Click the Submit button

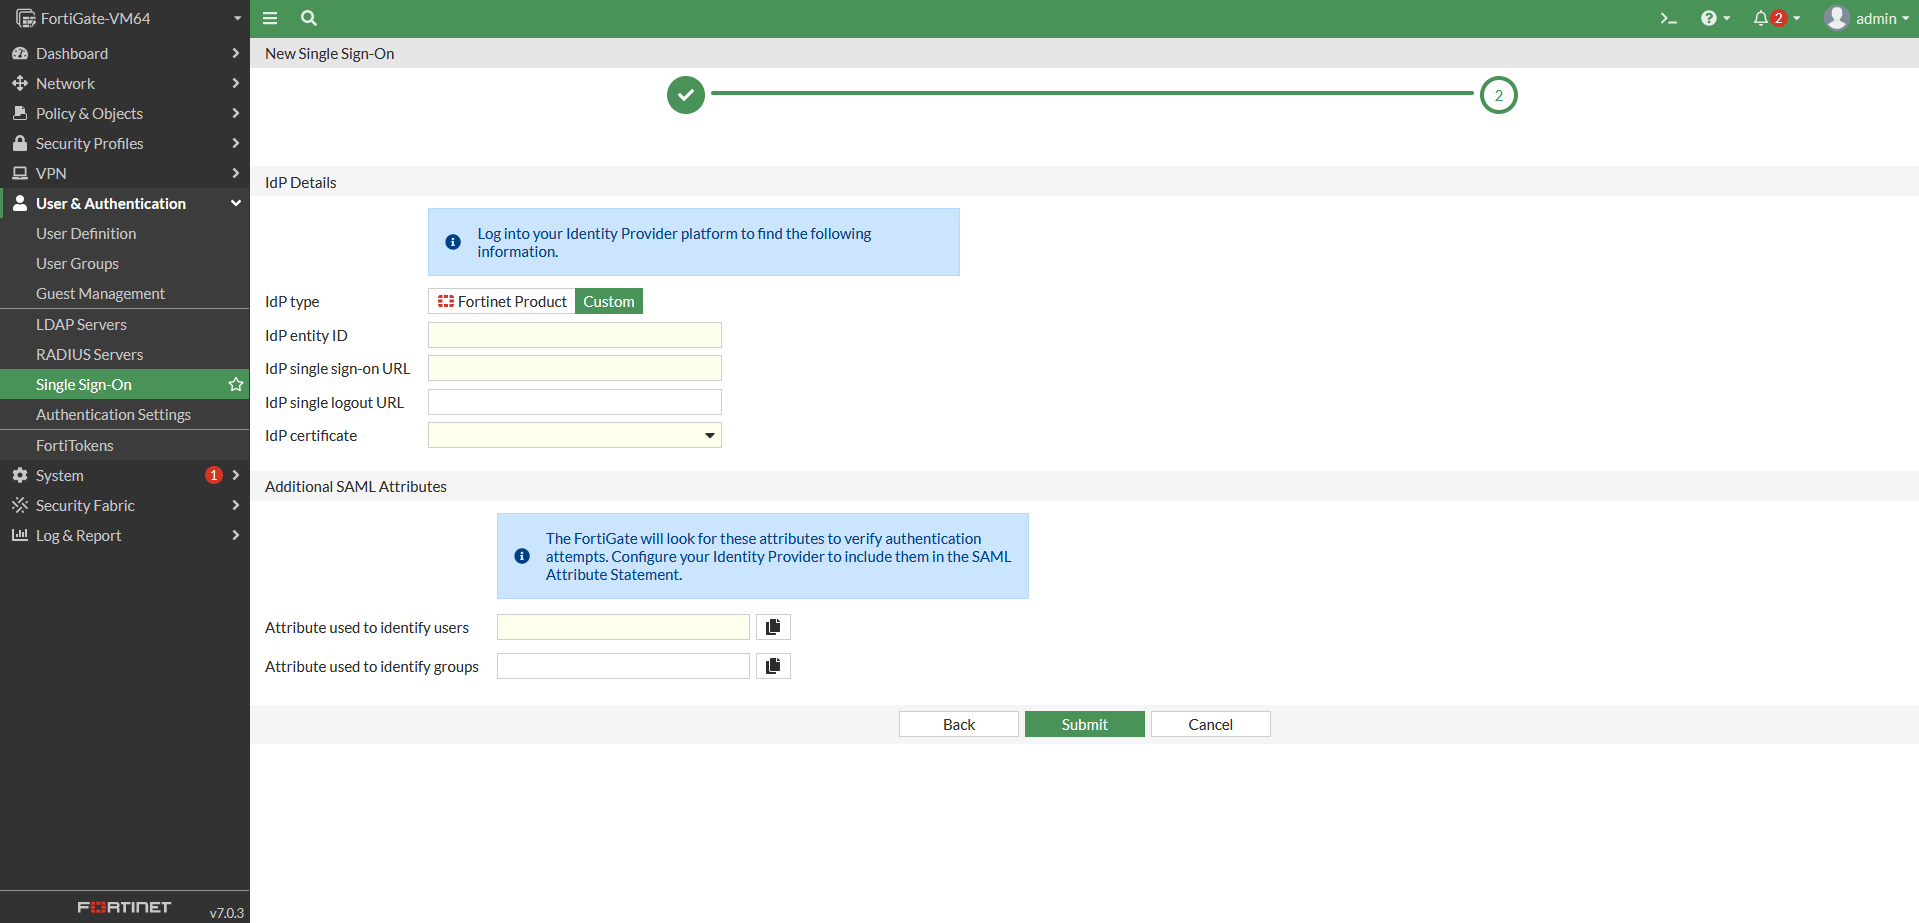1084,724
